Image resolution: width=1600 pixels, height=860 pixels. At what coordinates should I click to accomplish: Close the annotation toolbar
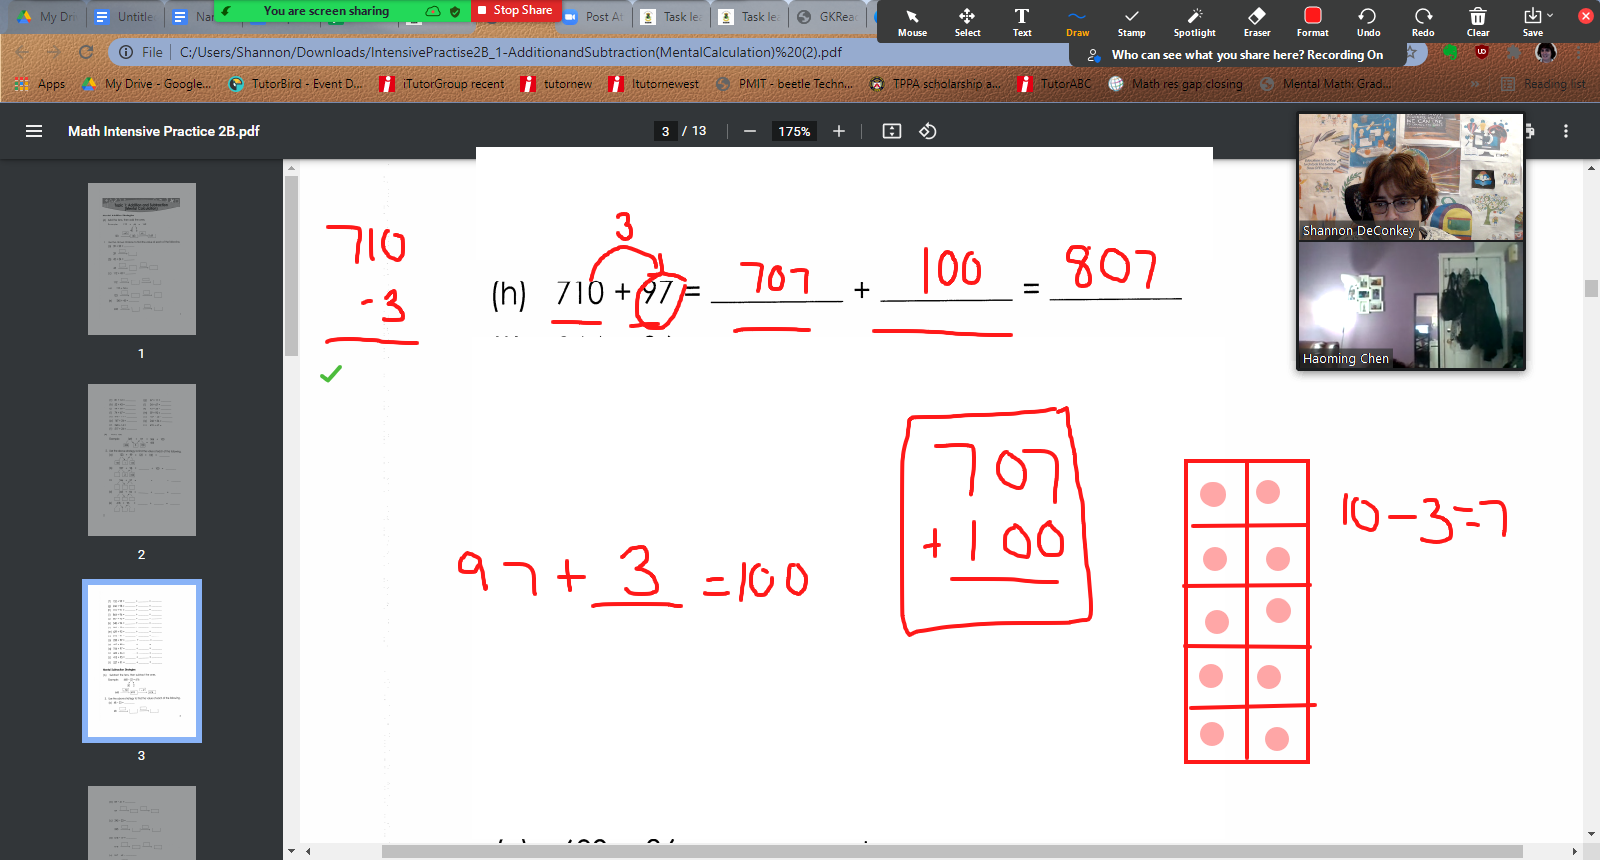[x=1585, y=16]
